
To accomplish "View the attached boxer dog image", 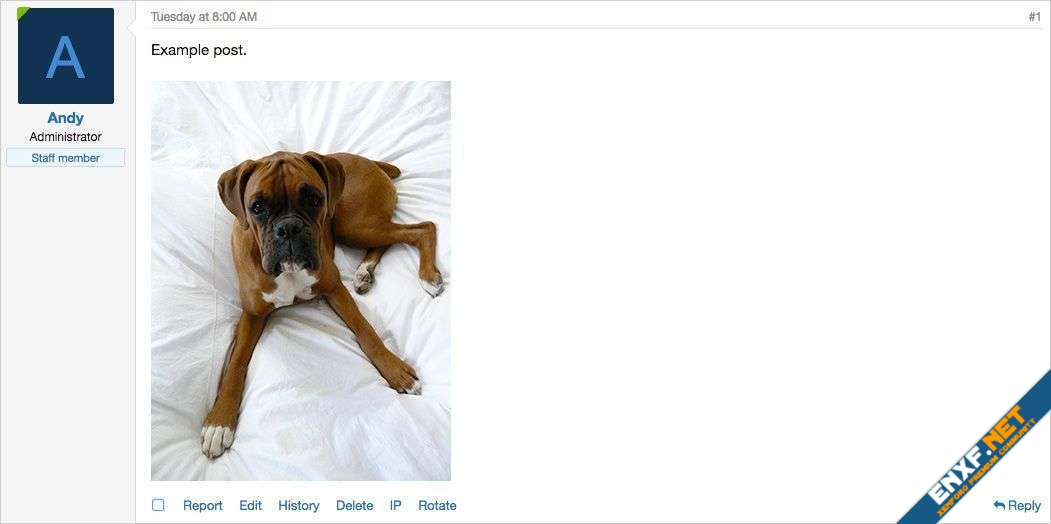I will click(x=301, y=281).
